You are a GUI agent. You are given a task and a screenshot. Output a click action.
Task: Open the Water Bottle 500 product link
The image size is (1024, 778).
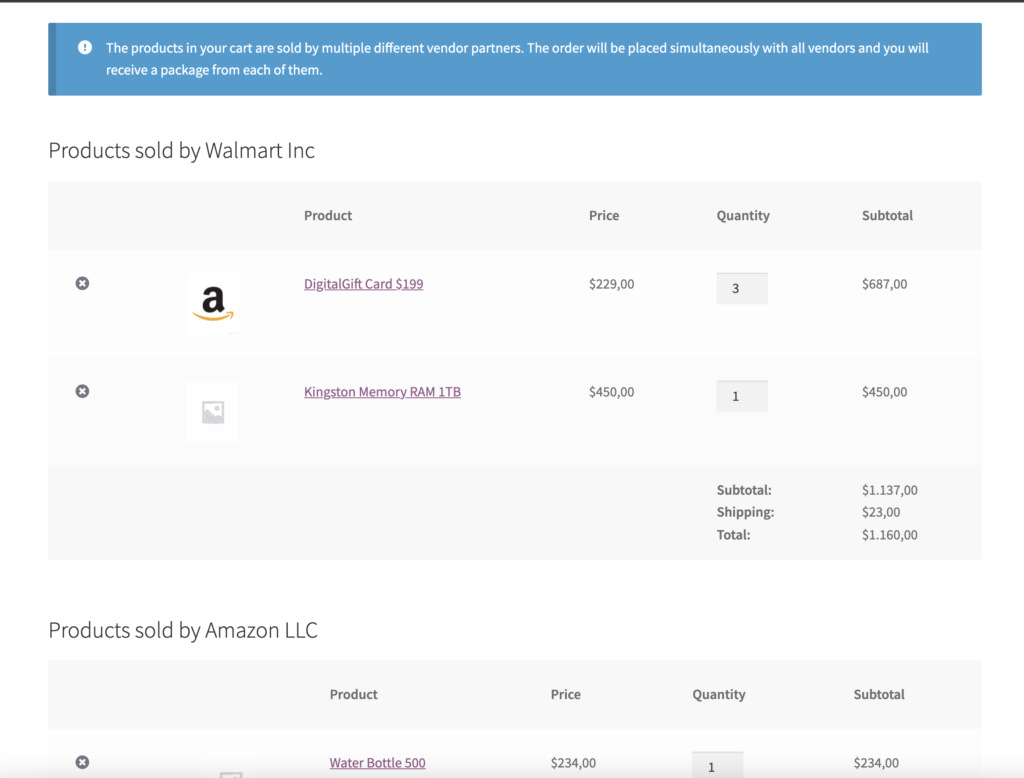coord(377,762)
